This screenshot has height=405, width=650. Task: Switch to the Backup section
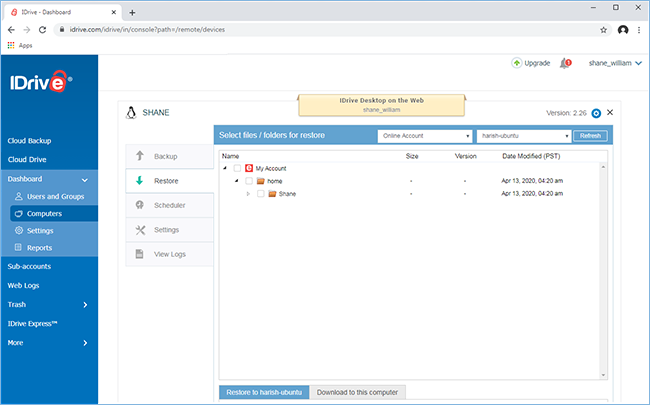click(x=170, y=156)
